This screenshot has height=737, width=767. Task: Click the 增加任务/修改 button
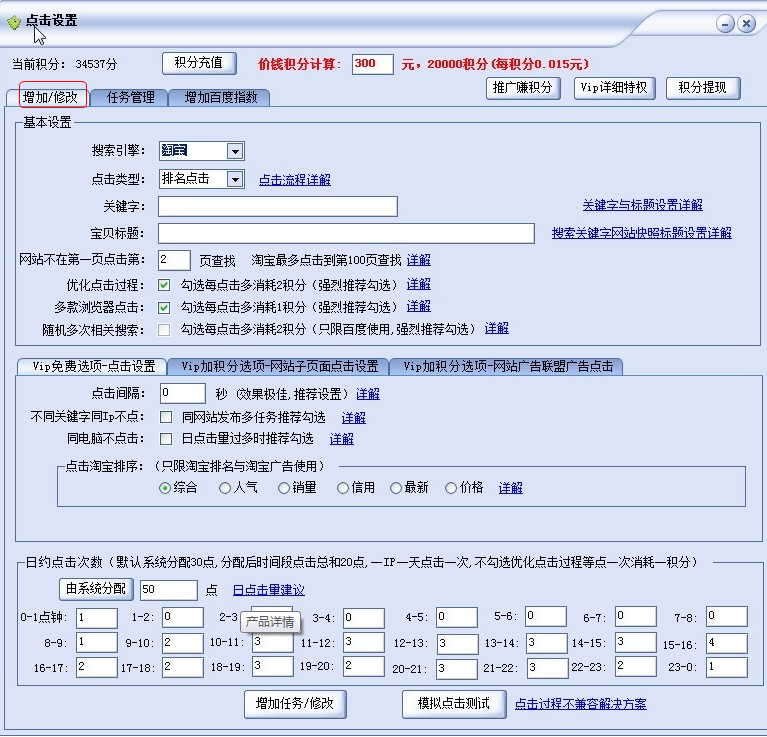pos(295,704)
